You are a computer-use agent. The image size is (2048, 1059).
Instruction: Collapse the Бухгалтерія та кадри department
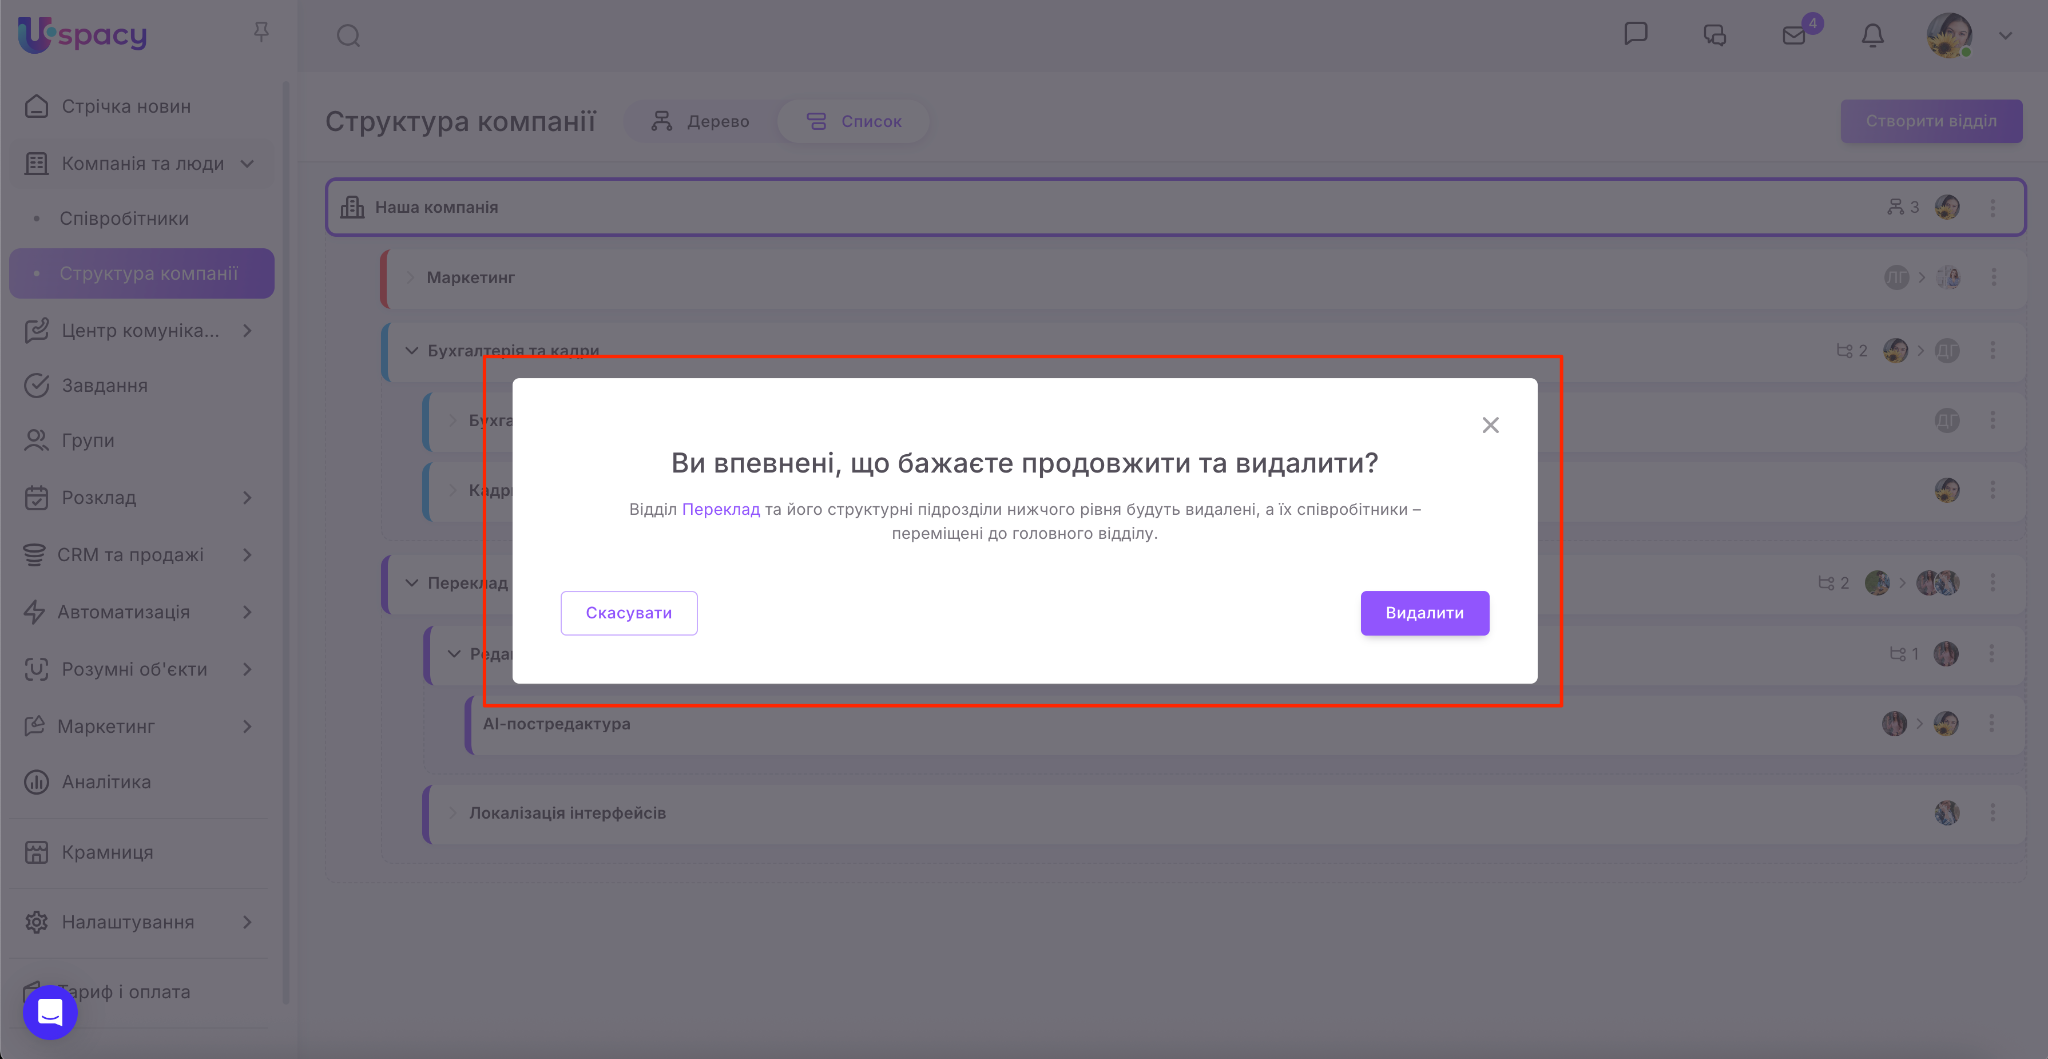411,350
